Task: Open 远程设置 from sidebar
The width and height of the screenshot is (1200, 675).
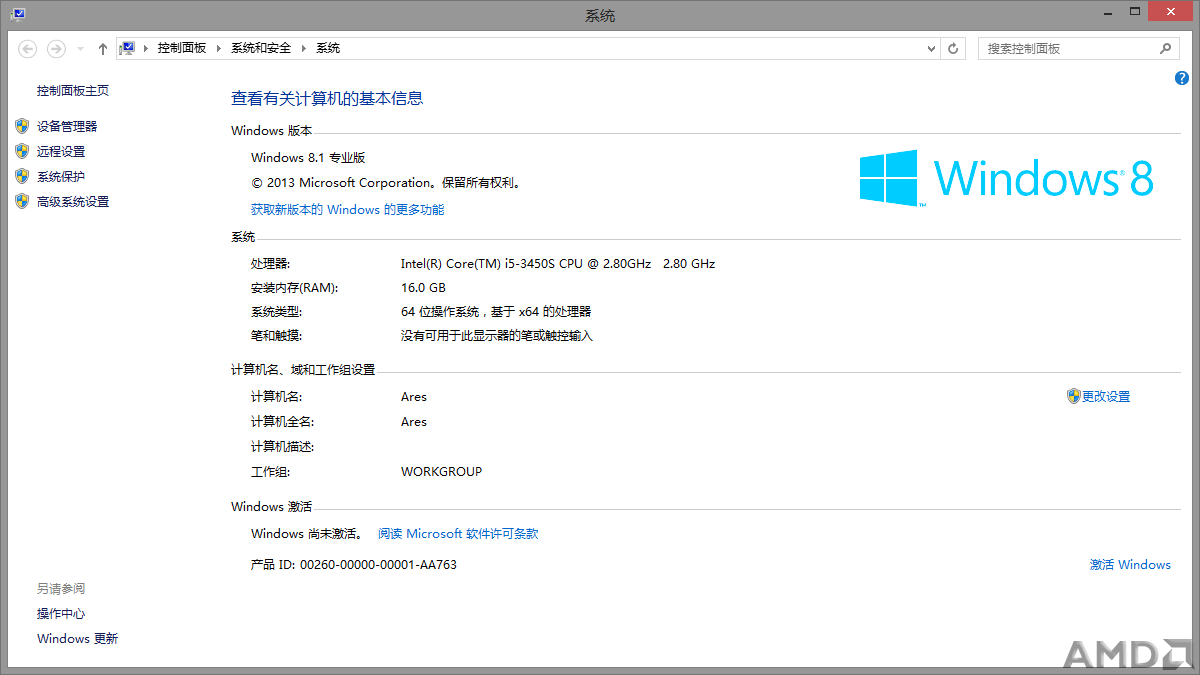Action: (x=61, y=152)
